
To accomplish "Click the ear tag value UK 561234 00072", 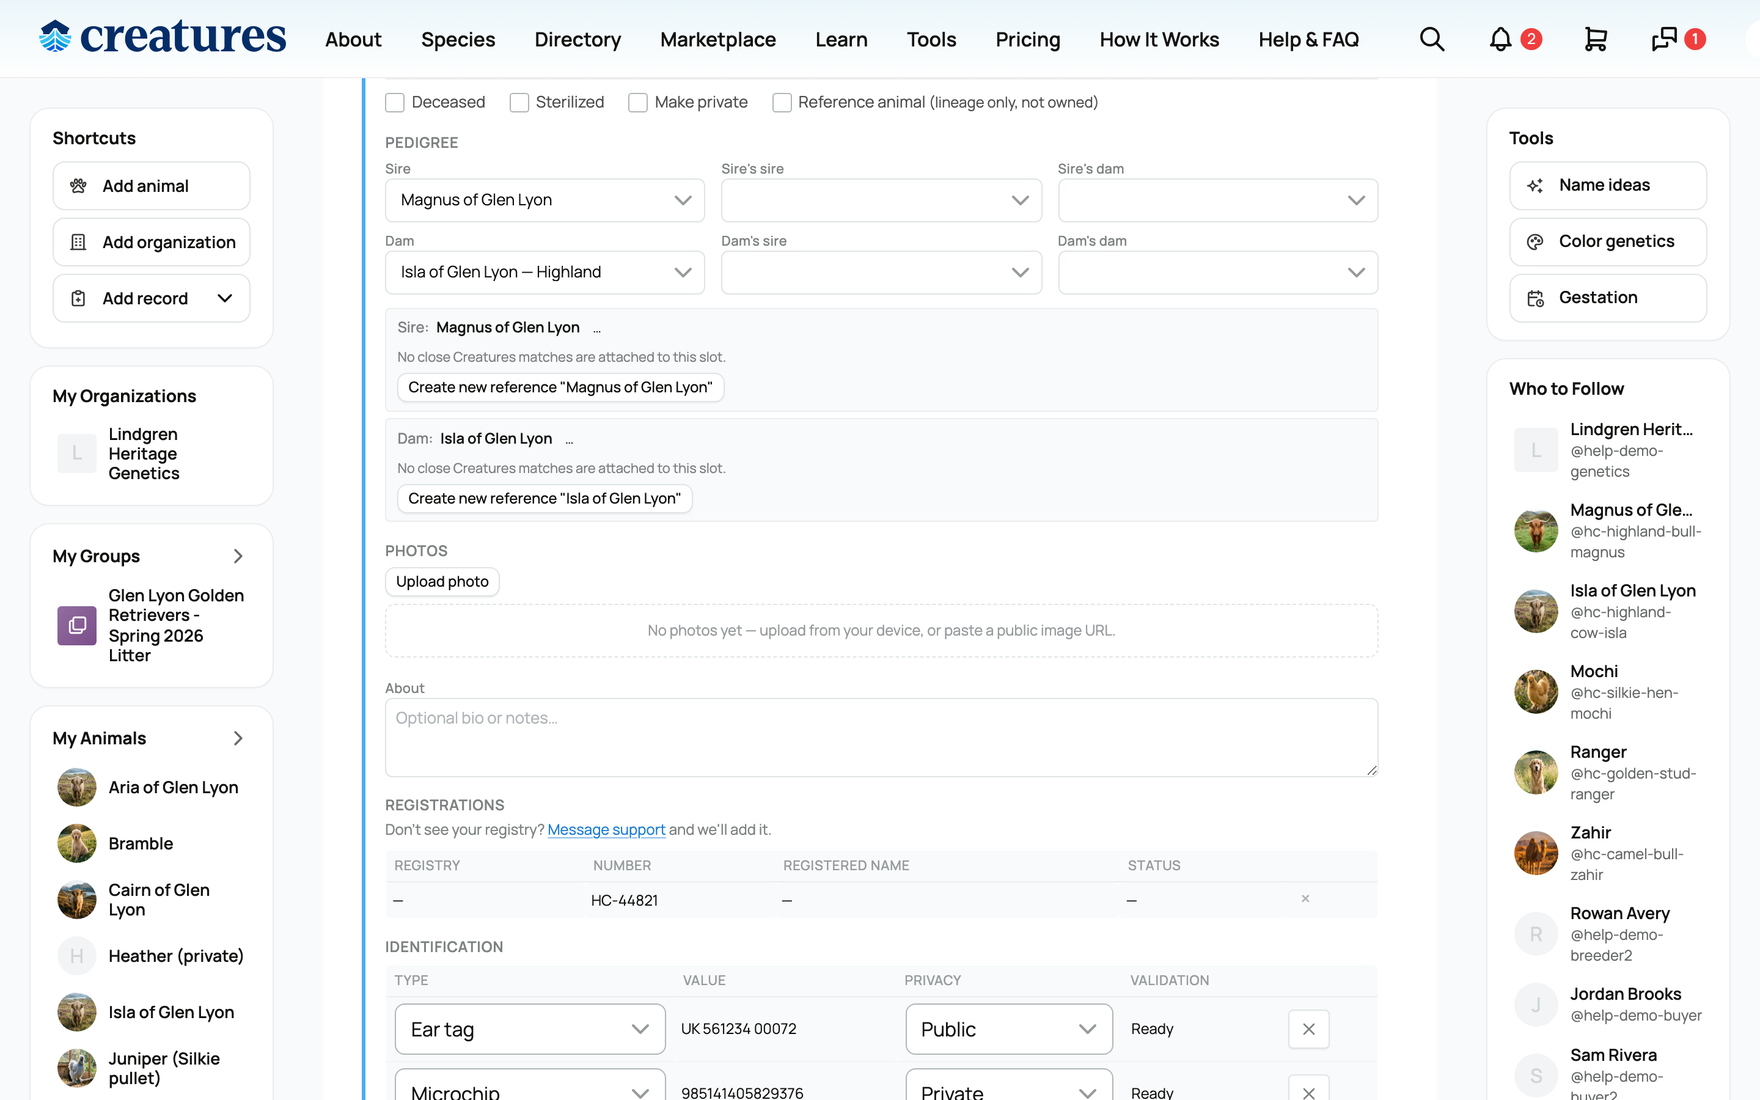I will coord(739,1029).
